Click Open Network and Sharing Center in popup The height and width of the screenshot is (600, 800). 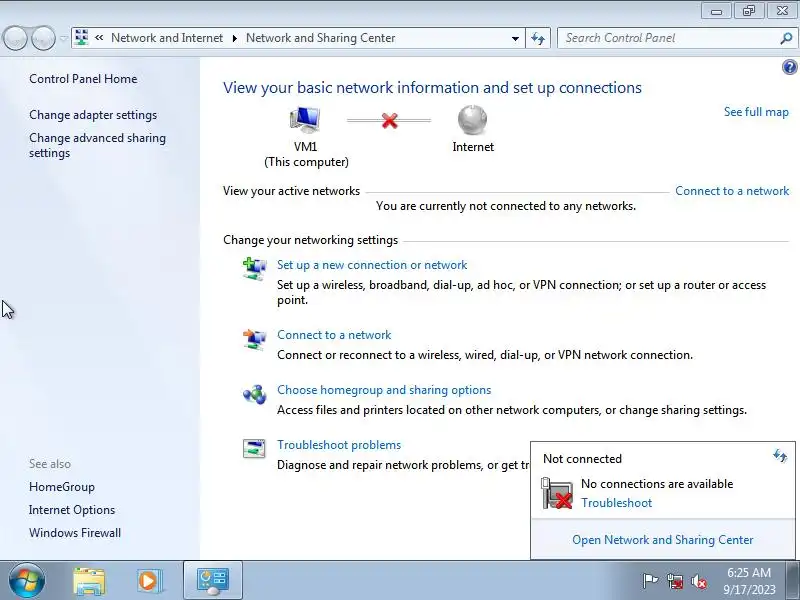tap(663, 540)
